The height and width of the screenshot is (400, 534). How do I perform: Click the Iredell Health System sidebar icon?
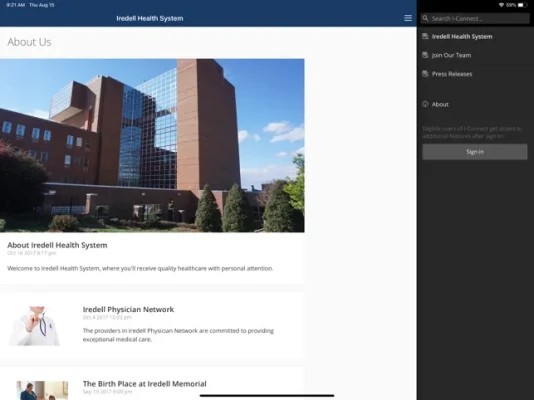(425, 36)
